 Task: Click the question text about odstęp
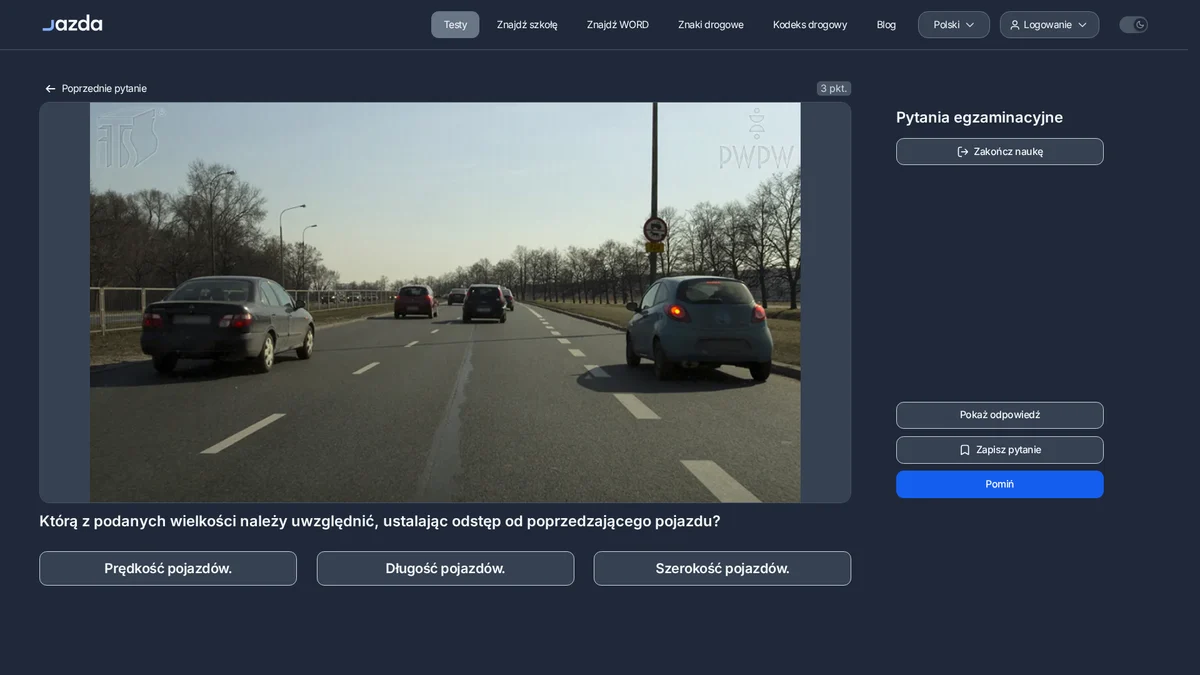[380, 521]
